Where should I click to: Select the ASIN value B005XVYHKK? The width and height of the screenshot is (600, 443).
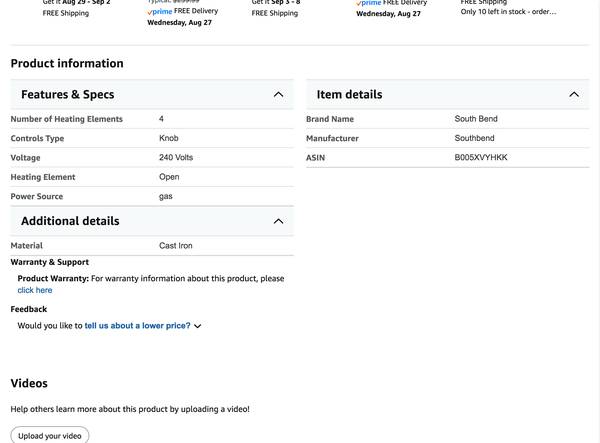(x=481, y=158)
